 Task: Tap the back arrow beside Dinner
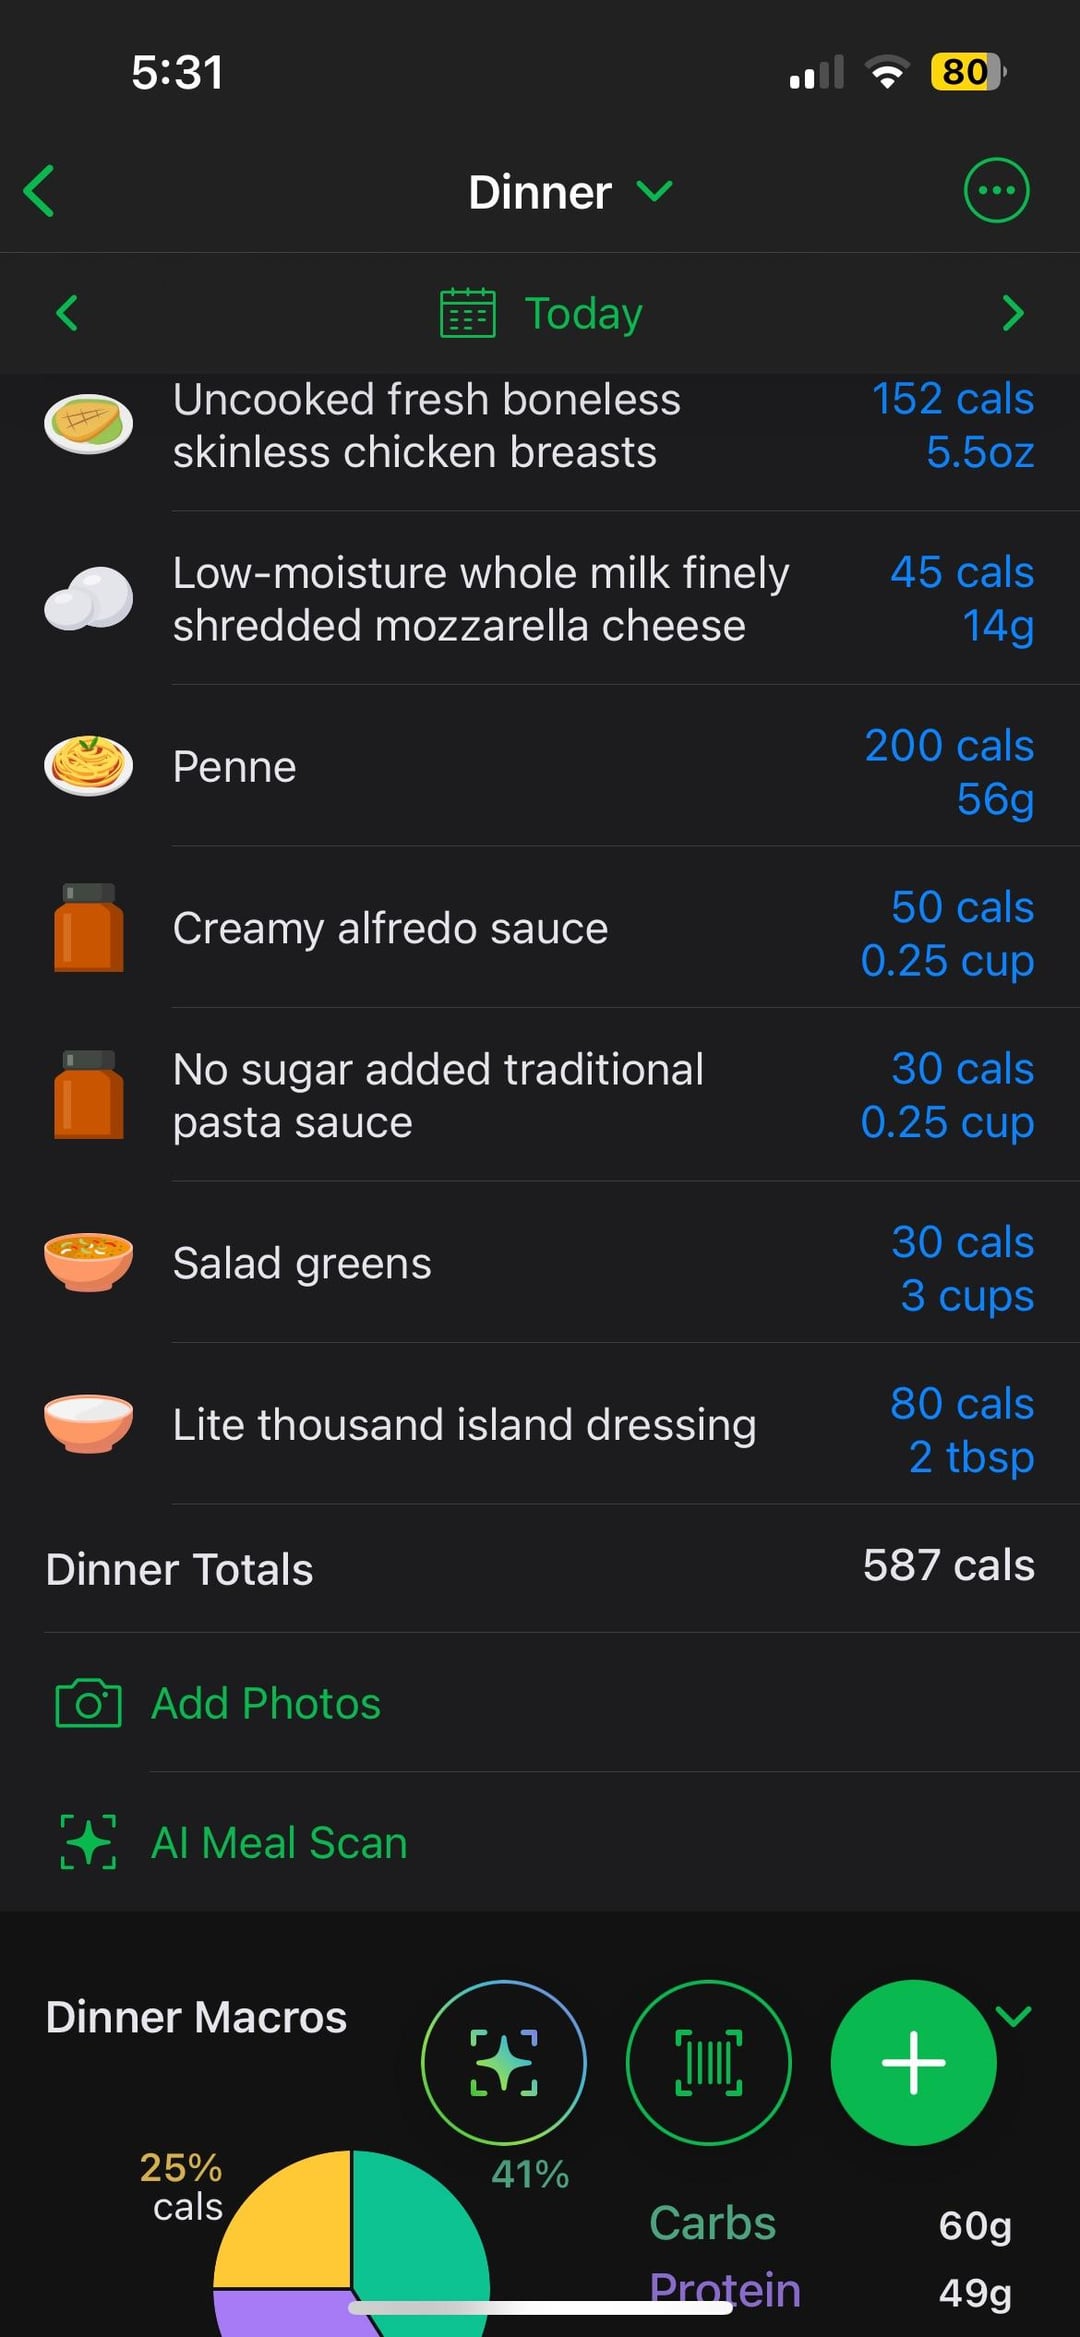(40, 191)
